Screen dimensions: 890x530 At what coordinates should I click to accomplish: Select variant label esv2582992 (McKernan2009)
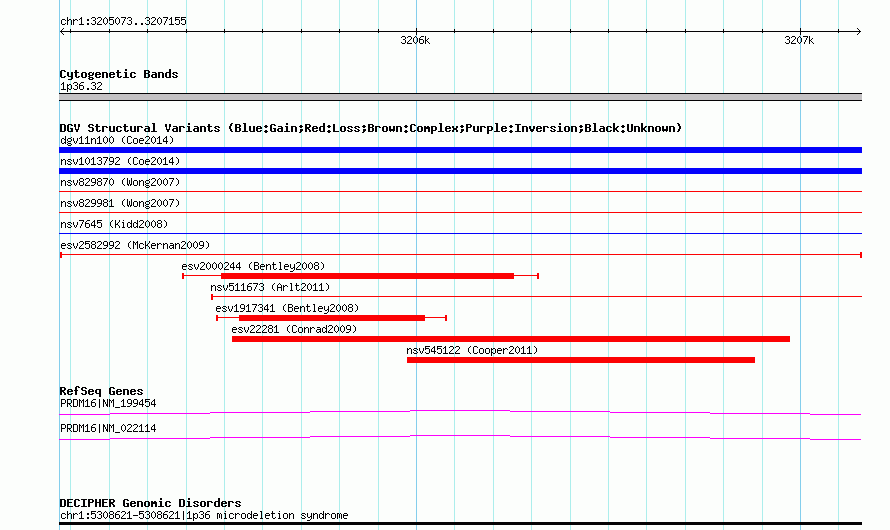click(x=135, y=245)
